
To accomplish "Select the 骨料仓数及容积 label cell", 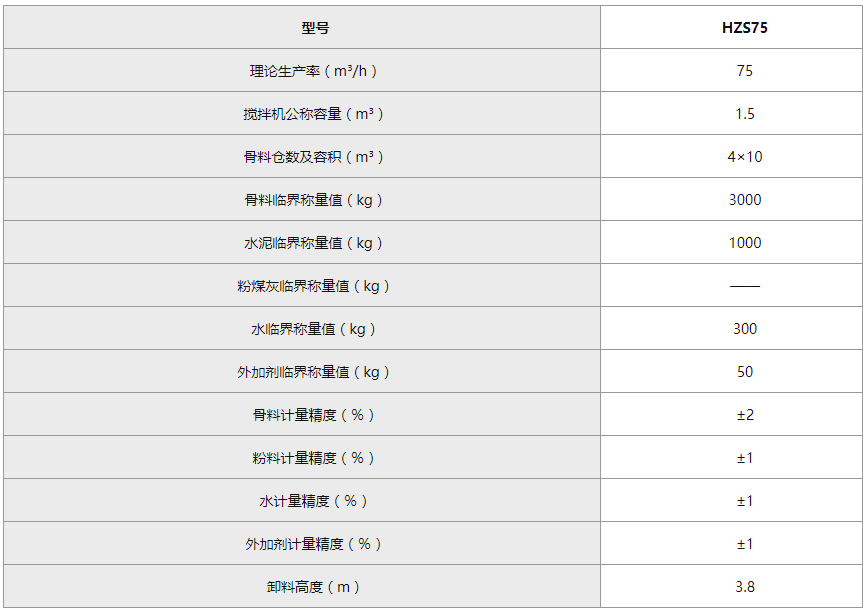I will (314, 157).
